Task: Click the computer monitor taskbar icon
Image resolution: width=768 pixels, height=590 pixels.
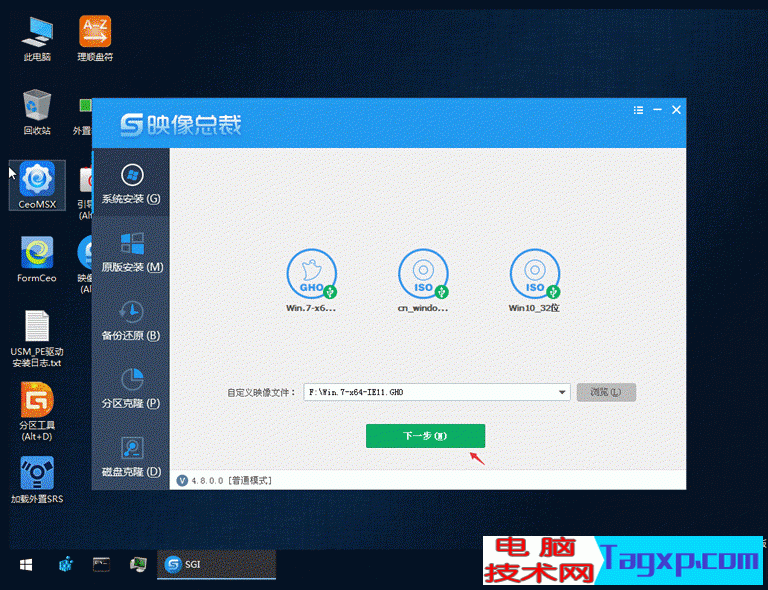Action: pos(138,565)
